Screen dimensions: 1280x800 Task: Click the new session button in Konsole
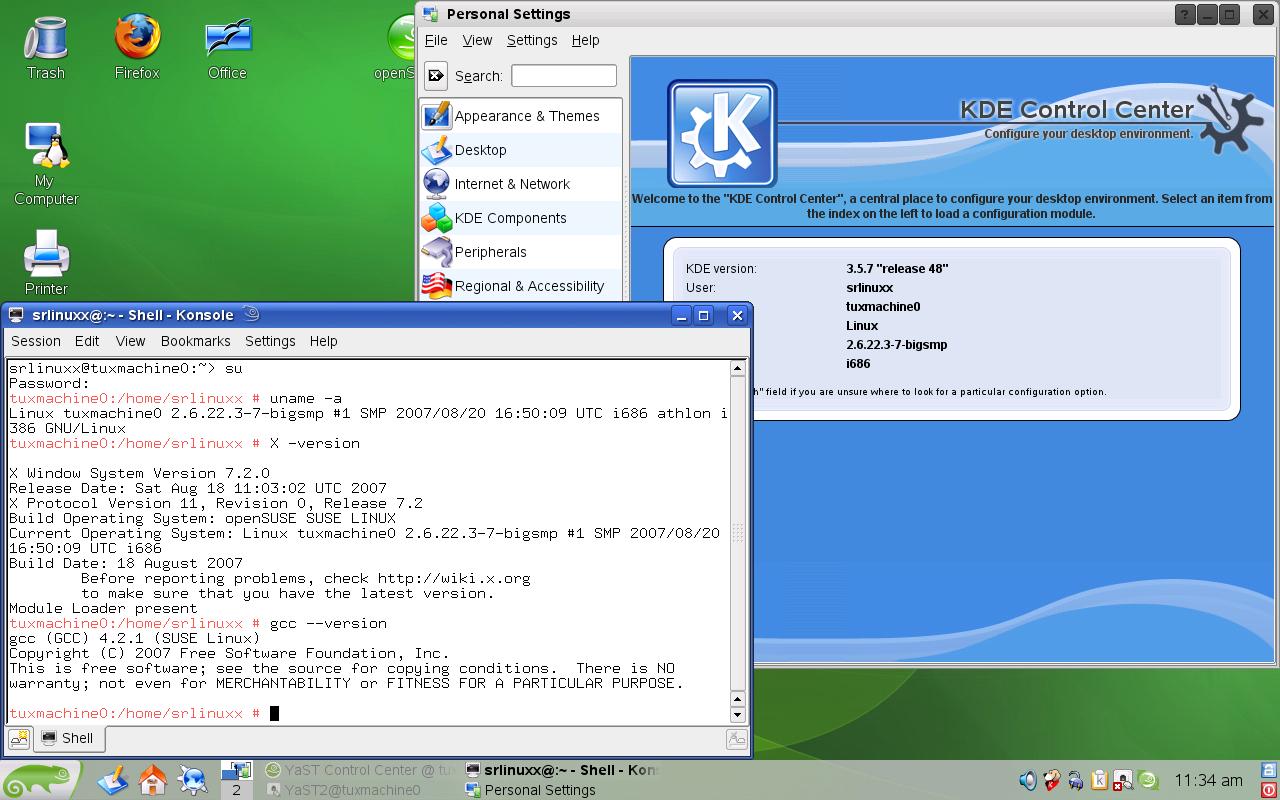19,739
